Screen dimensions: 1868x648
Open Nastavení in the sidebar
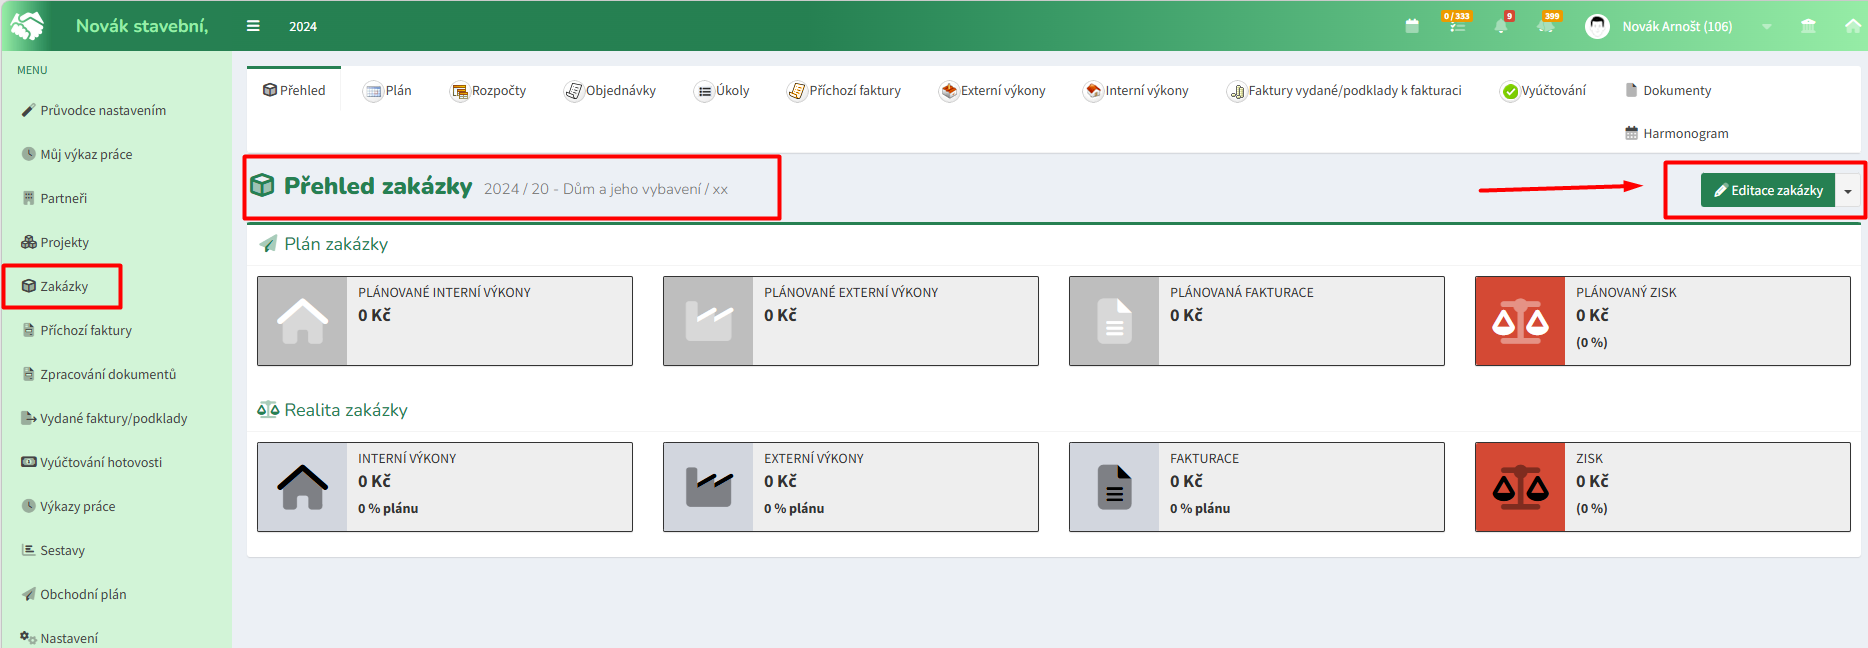[x=60, y=638]
